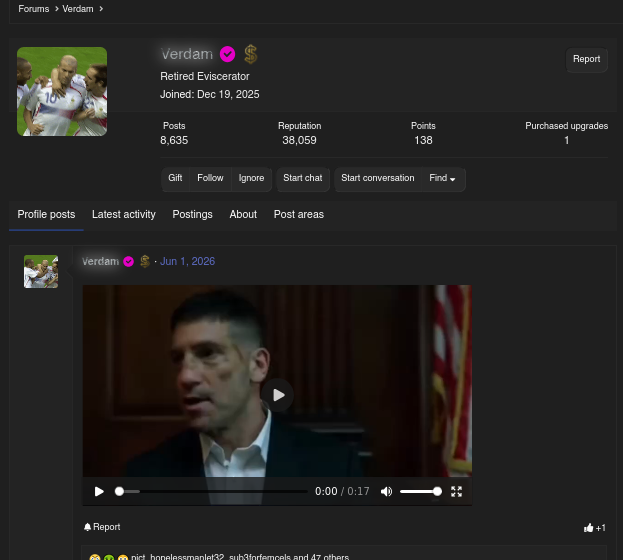Screen dimensions: 623x560
Task: Click the bell Report link under the video
Action: (102, 527)
